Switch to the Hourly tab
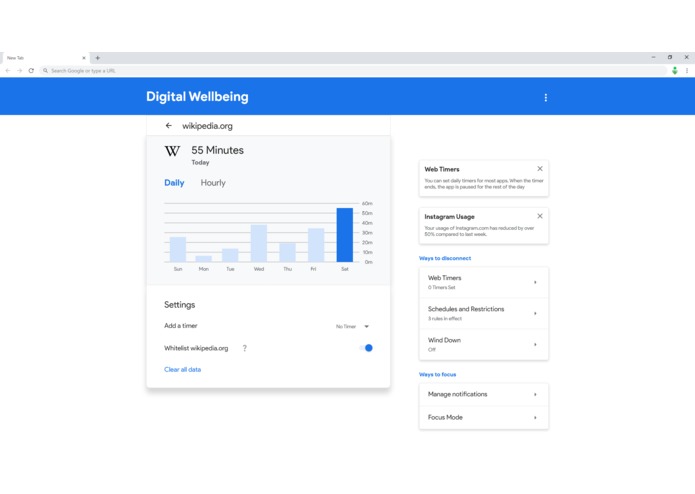This screenshot has height=494, width=695. pyautogui.click(x=213, y=183)
